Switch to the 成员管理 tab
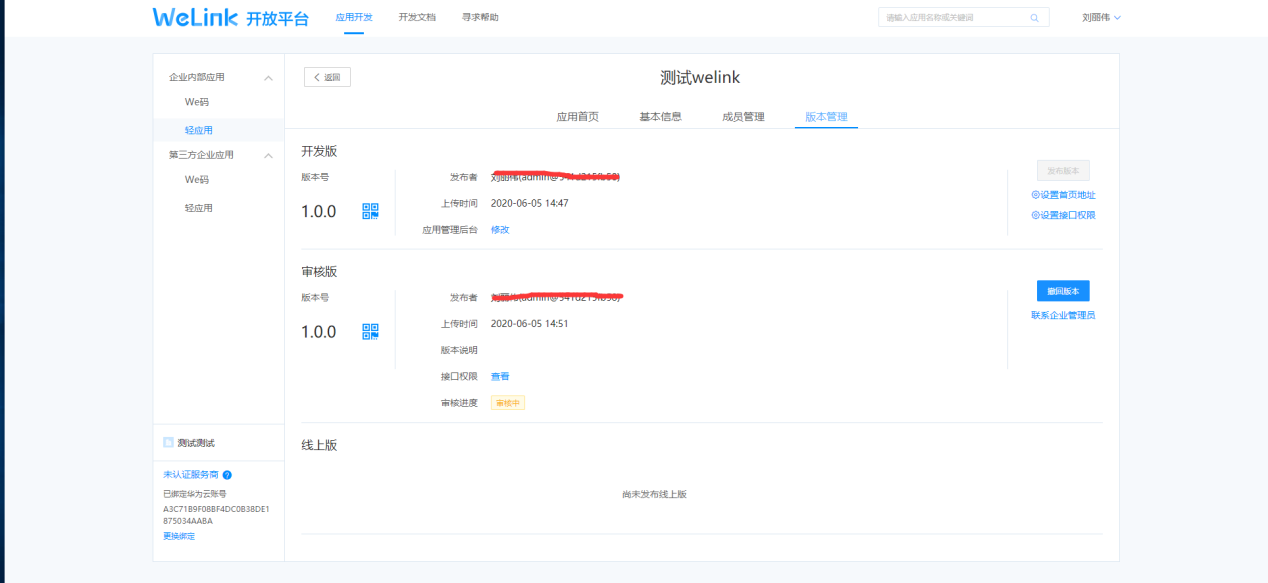The image size is (1268, 583). pos(743,117)
